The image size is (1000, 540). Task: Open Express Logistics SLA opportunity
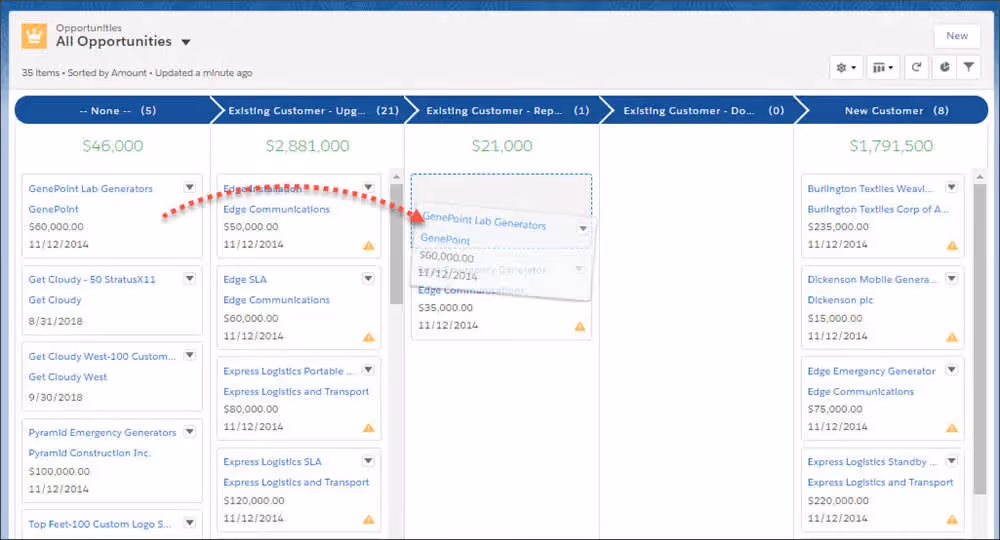tap(272, 462)
